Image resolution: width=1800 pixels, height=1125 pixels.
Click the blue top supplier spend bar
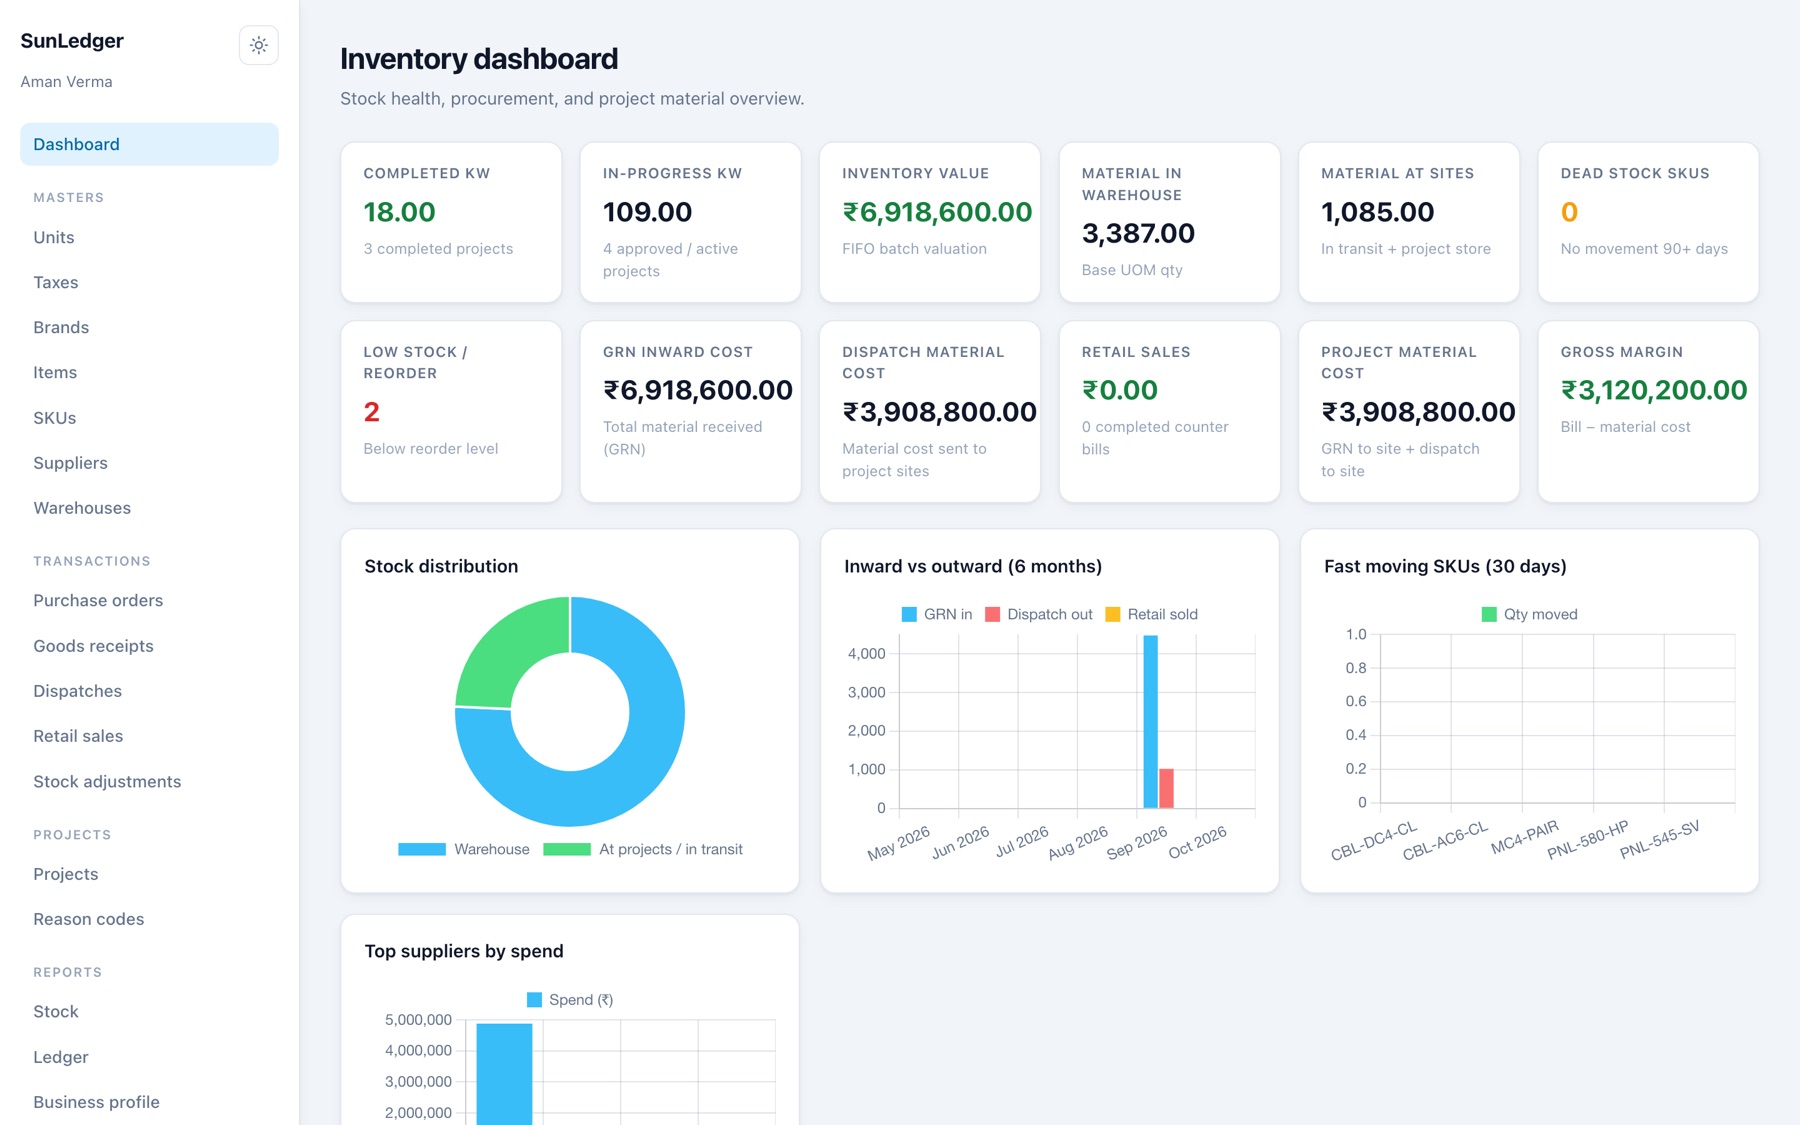pyautogui.click(x=504, y=1073)
